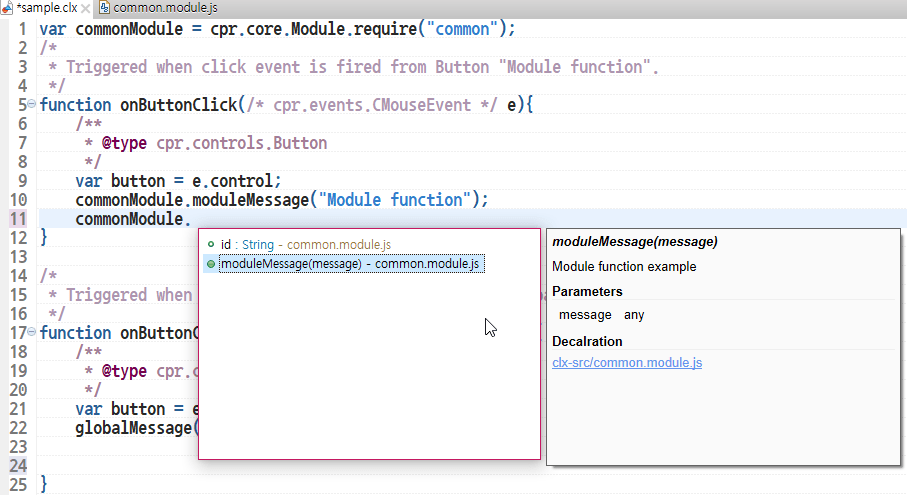Click line number 24 in the gutter
Viewport: 907px width, 495px height.
(x=18, y=466)
